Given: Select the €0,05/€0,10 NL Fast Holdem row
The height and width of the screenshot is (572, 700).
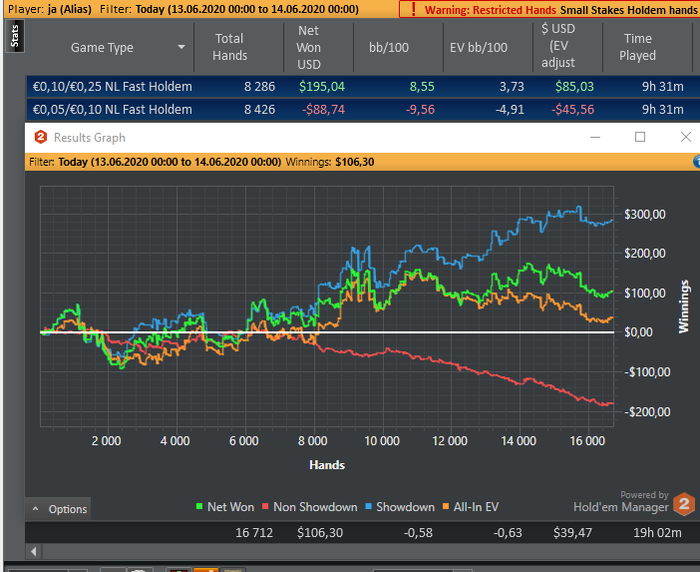Looking at the screenshot, I should [x=362, y=110].
